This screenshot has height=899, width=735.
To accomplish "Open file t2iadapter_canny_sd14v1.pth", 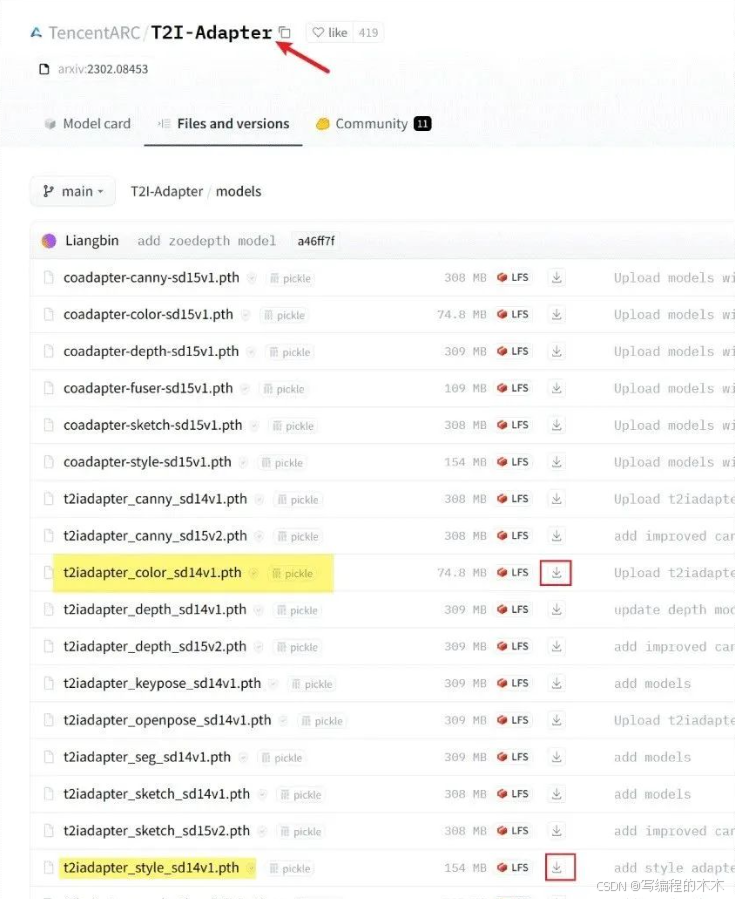I will pyautogui.click(x=155, y=499).
